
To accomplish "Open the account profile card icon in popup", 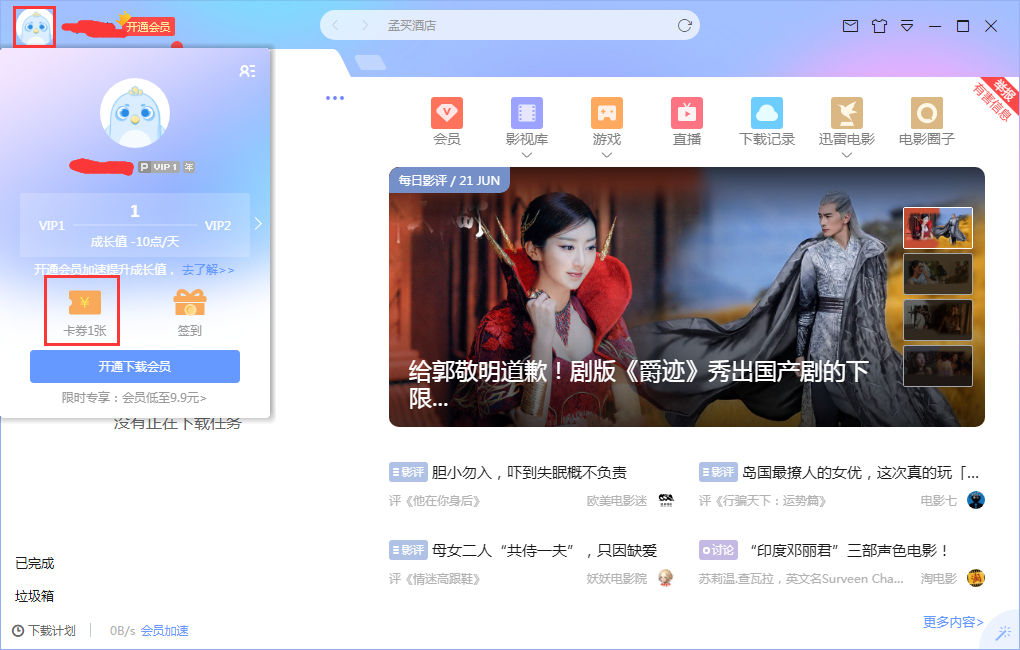I will click(x=247, y=71).
